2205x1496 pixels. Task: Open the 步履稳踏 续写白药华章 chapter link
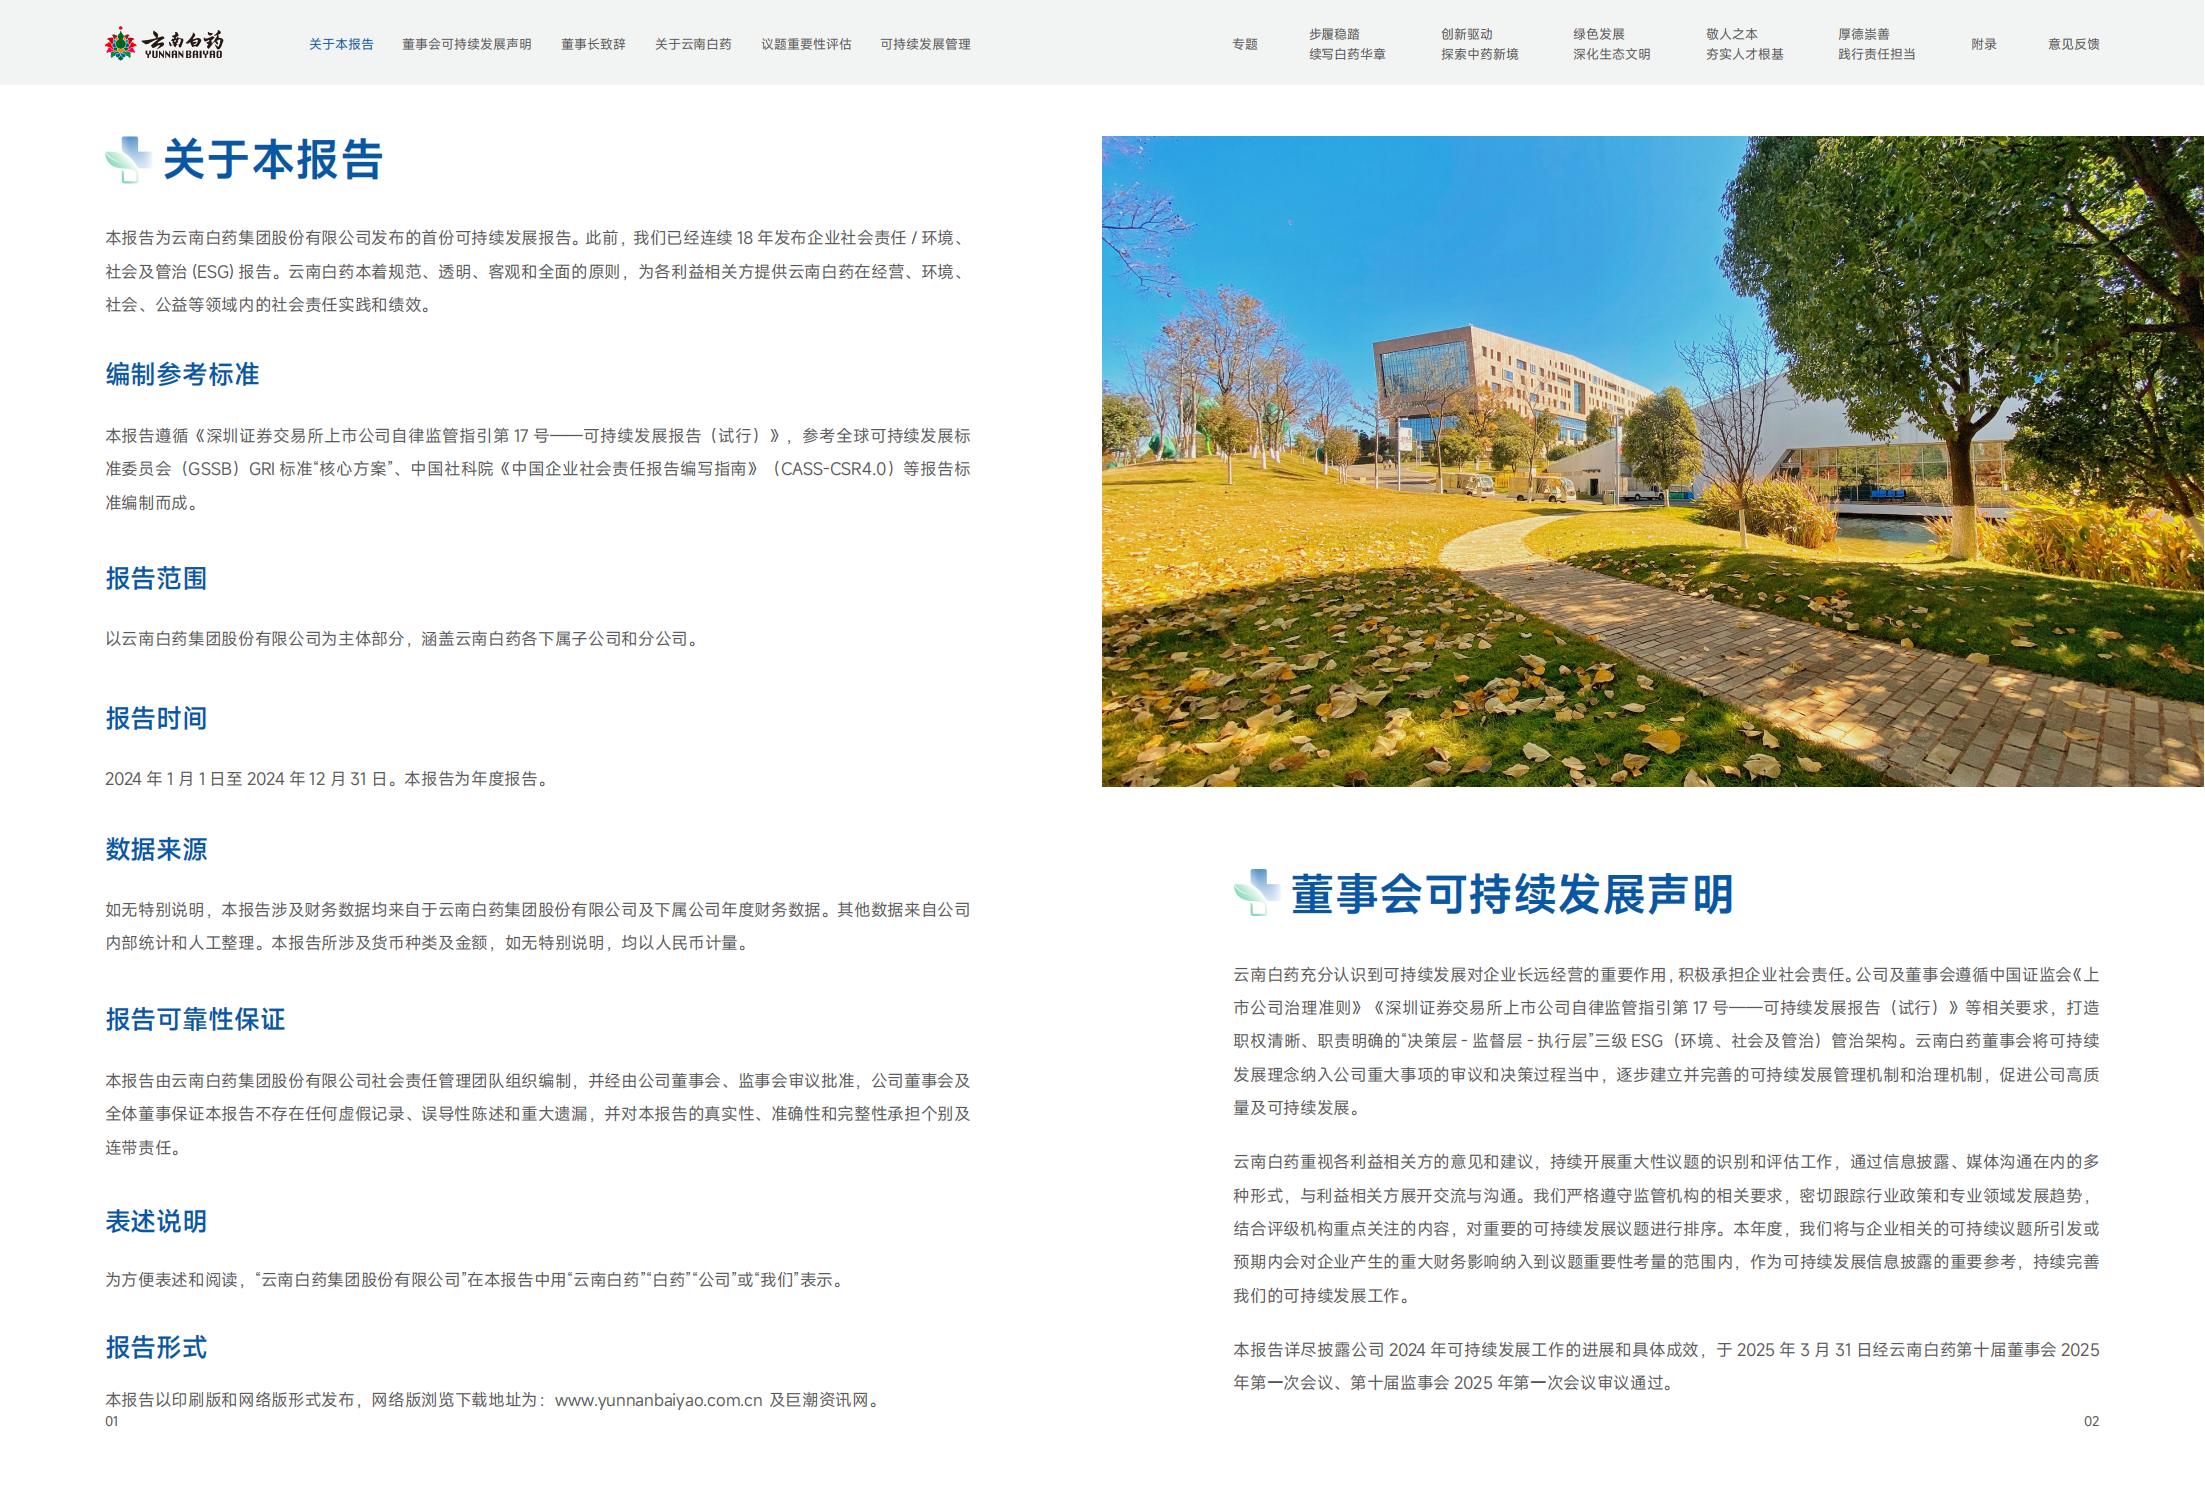click(1347, 44)
